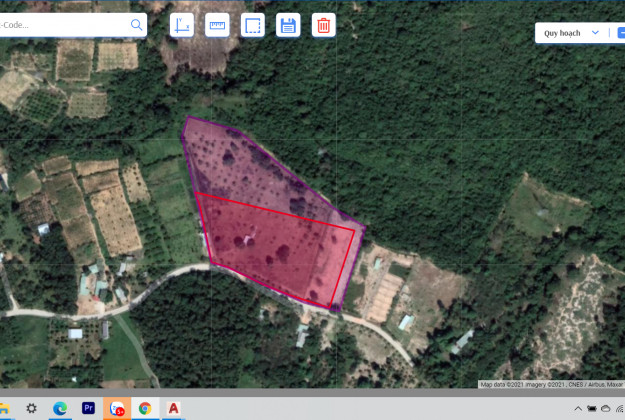Open Microsoft Edge from the taskbar

click(x=60, y=408)
